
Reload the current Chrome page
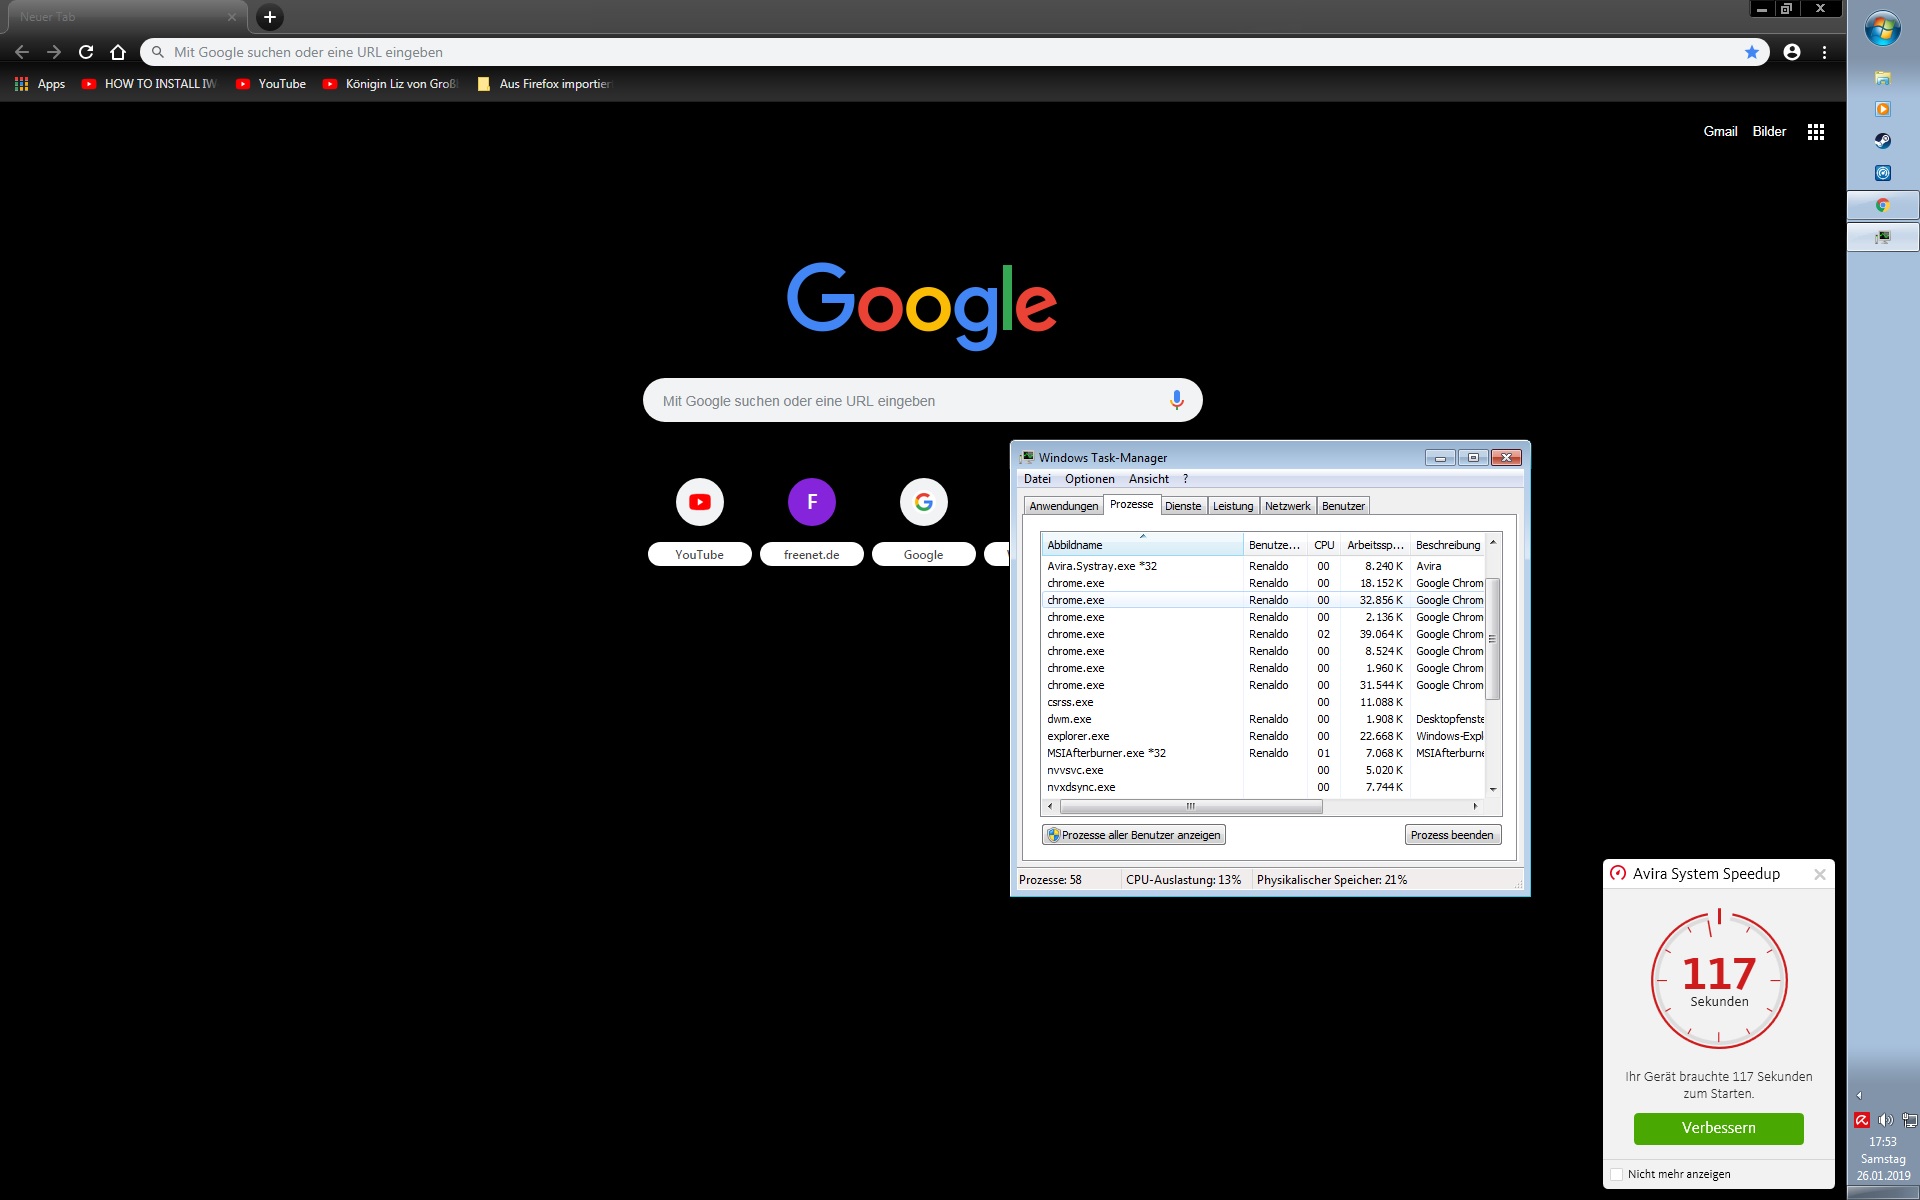(86, 52)
